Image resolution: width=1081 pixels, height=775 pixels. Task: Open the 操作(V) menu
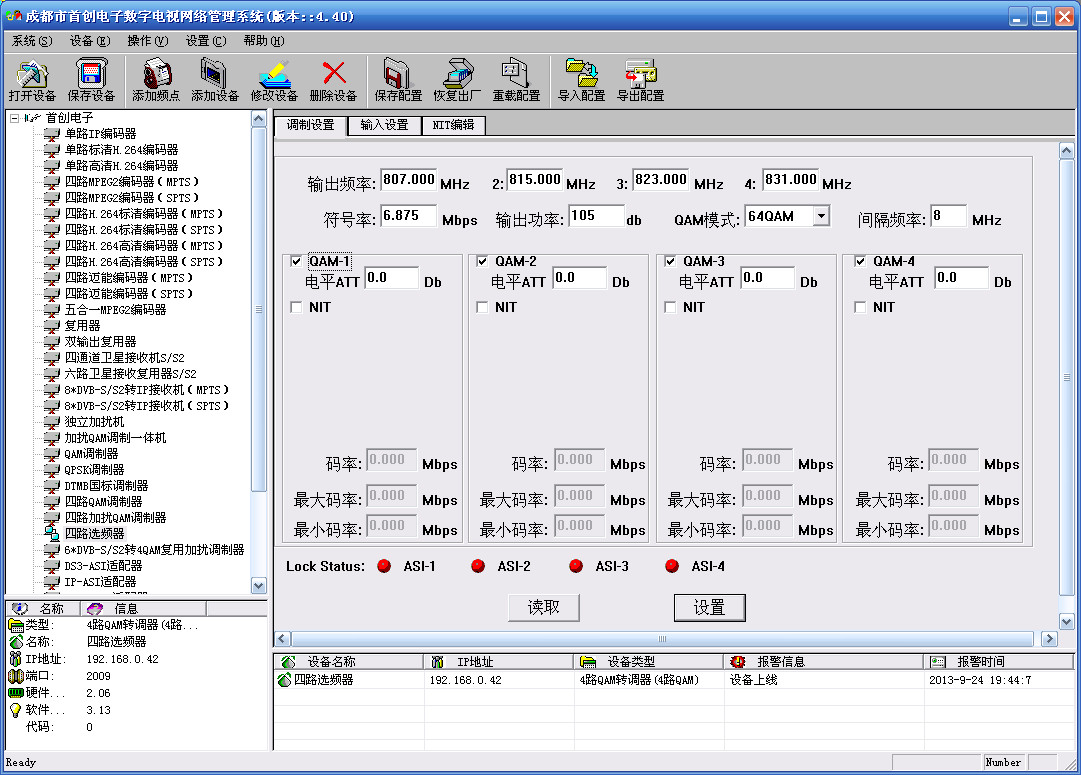(148, 41)
